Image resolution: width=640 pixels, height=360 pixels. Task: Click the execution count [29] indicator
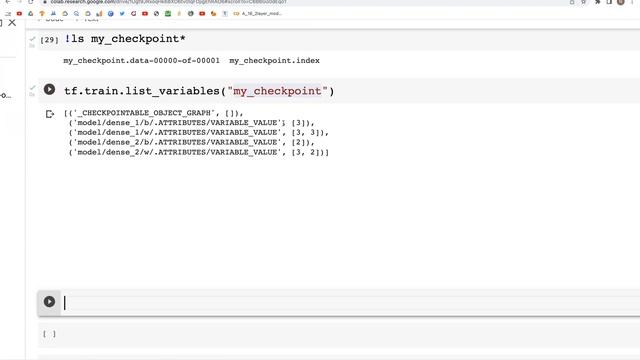[x=49, y=40]
